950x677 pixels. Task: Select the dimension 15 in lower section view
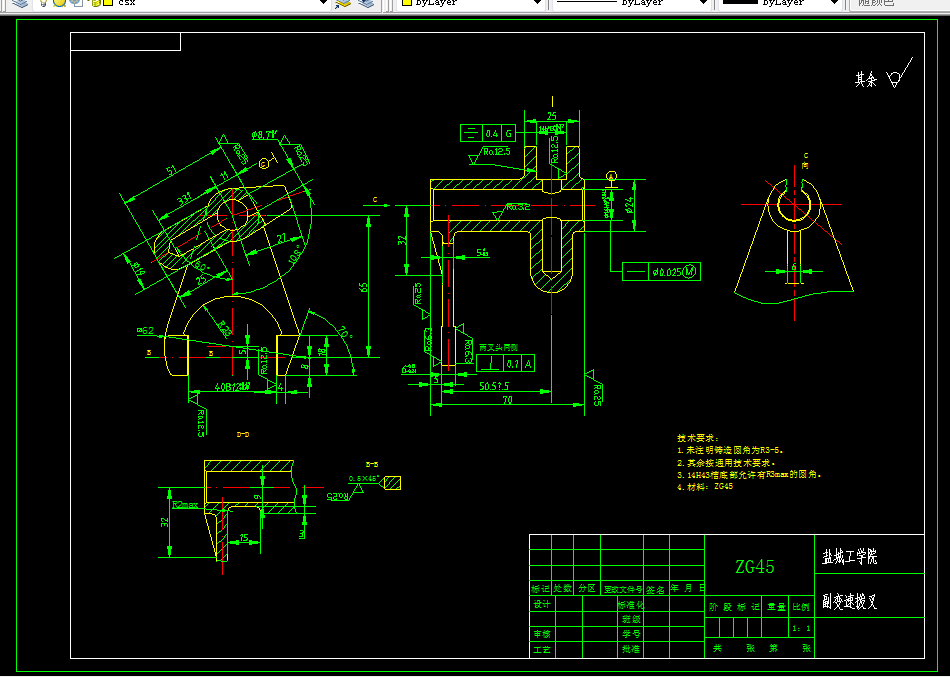click(244, 538)
